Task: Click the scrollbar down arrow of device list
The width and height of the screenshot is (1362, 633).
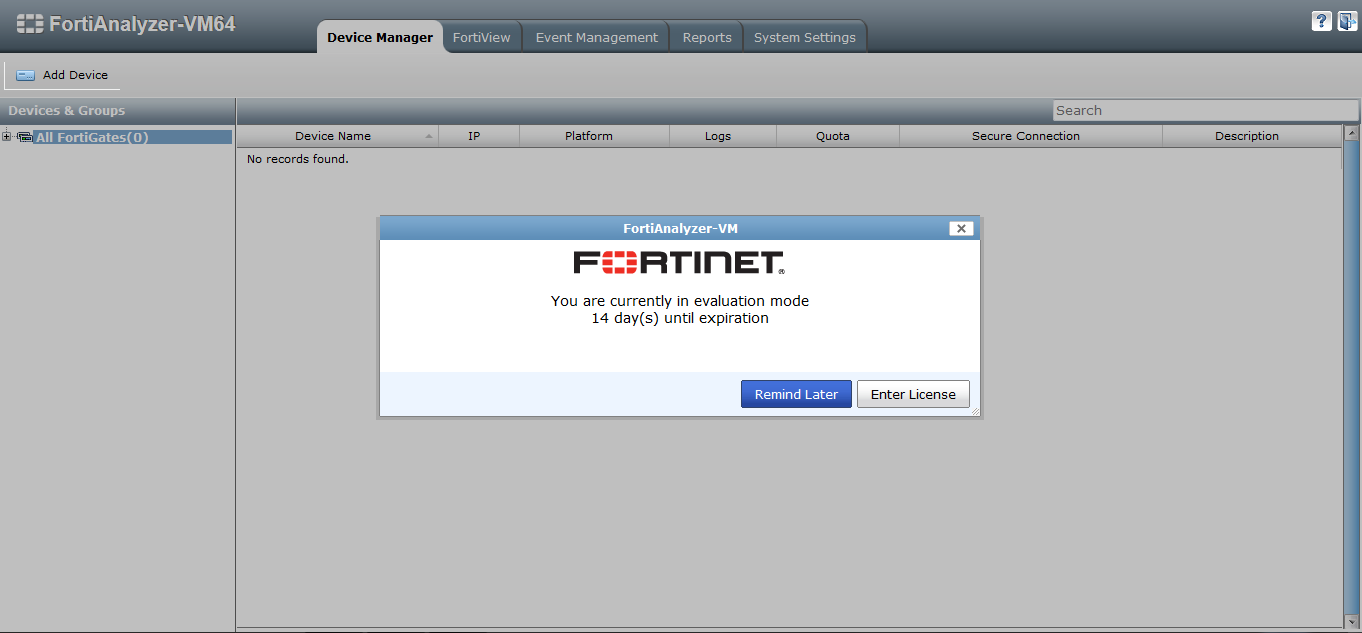Action: click(1351, 621)
